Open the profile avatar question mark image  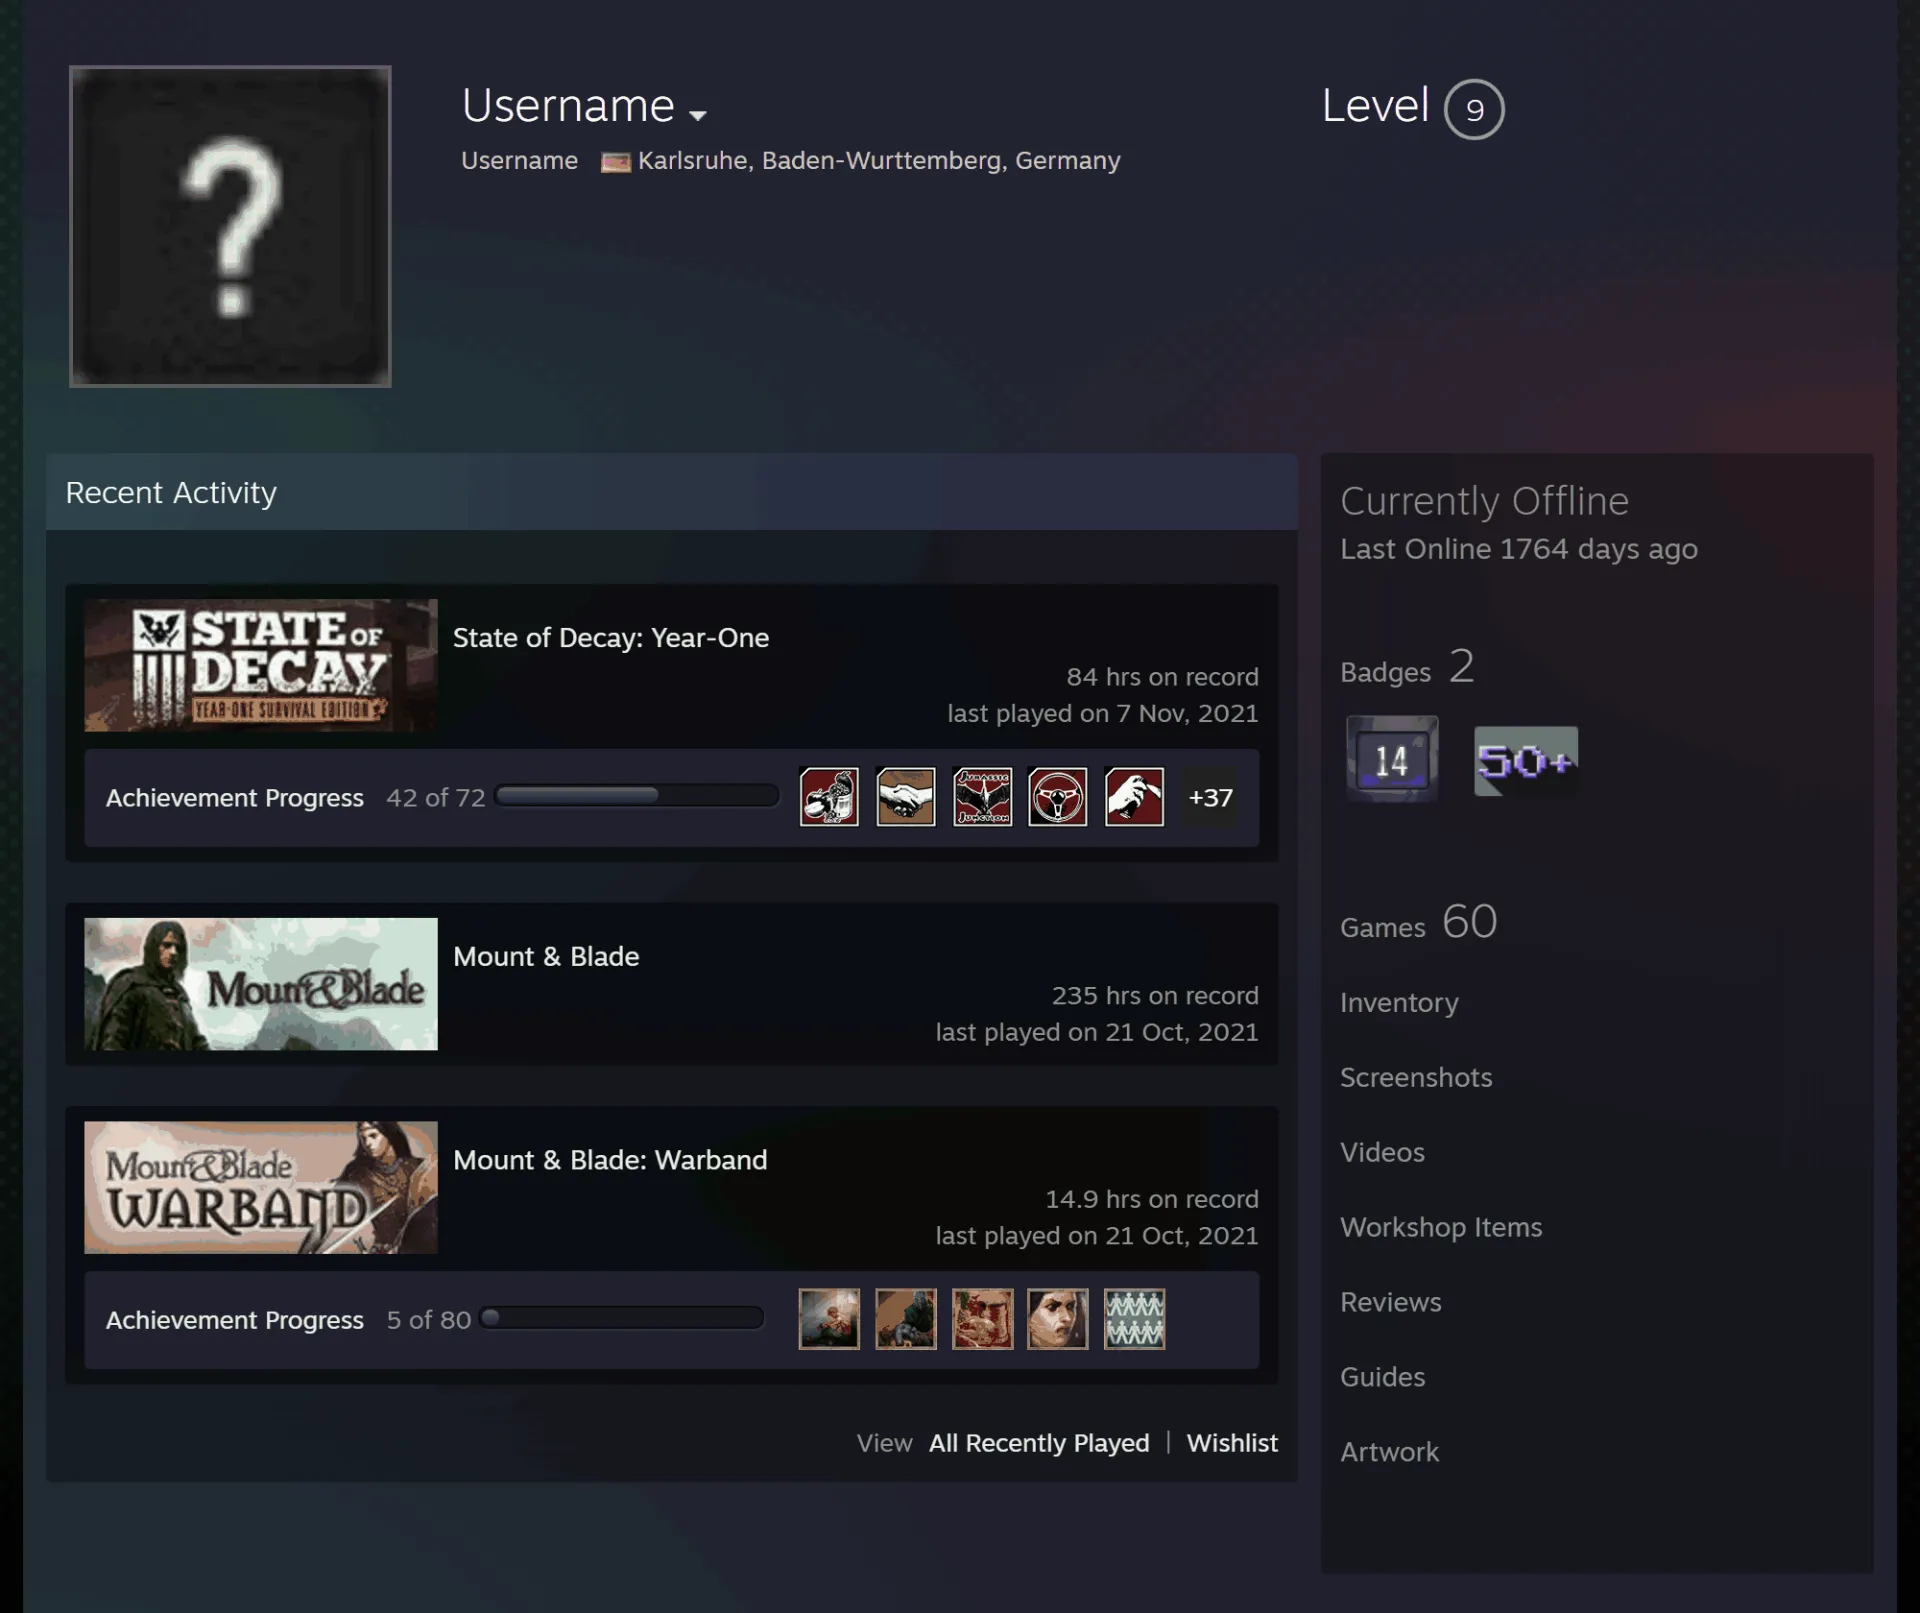click(230, 226)
